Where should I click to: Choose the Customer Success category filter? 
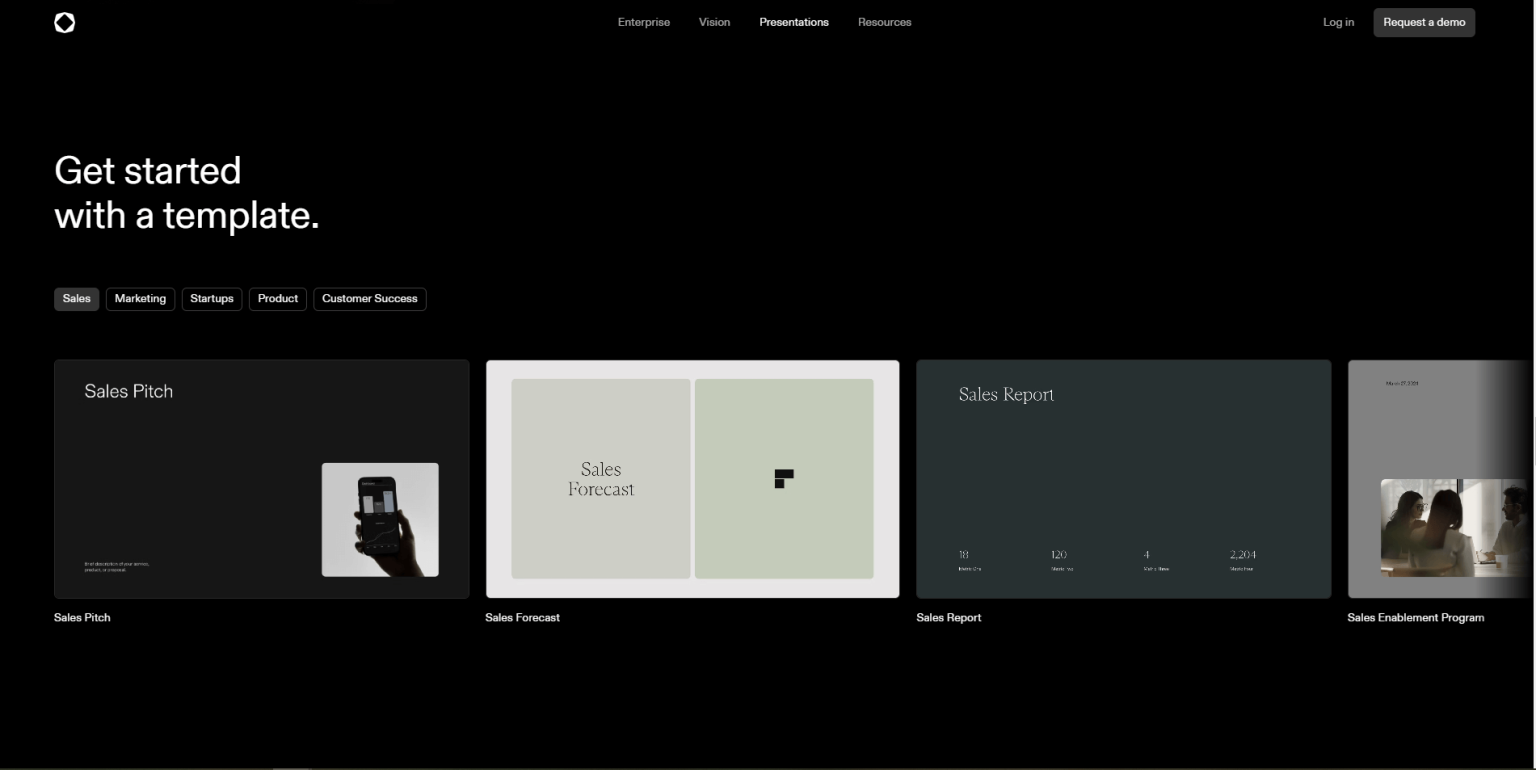point(370,299)
